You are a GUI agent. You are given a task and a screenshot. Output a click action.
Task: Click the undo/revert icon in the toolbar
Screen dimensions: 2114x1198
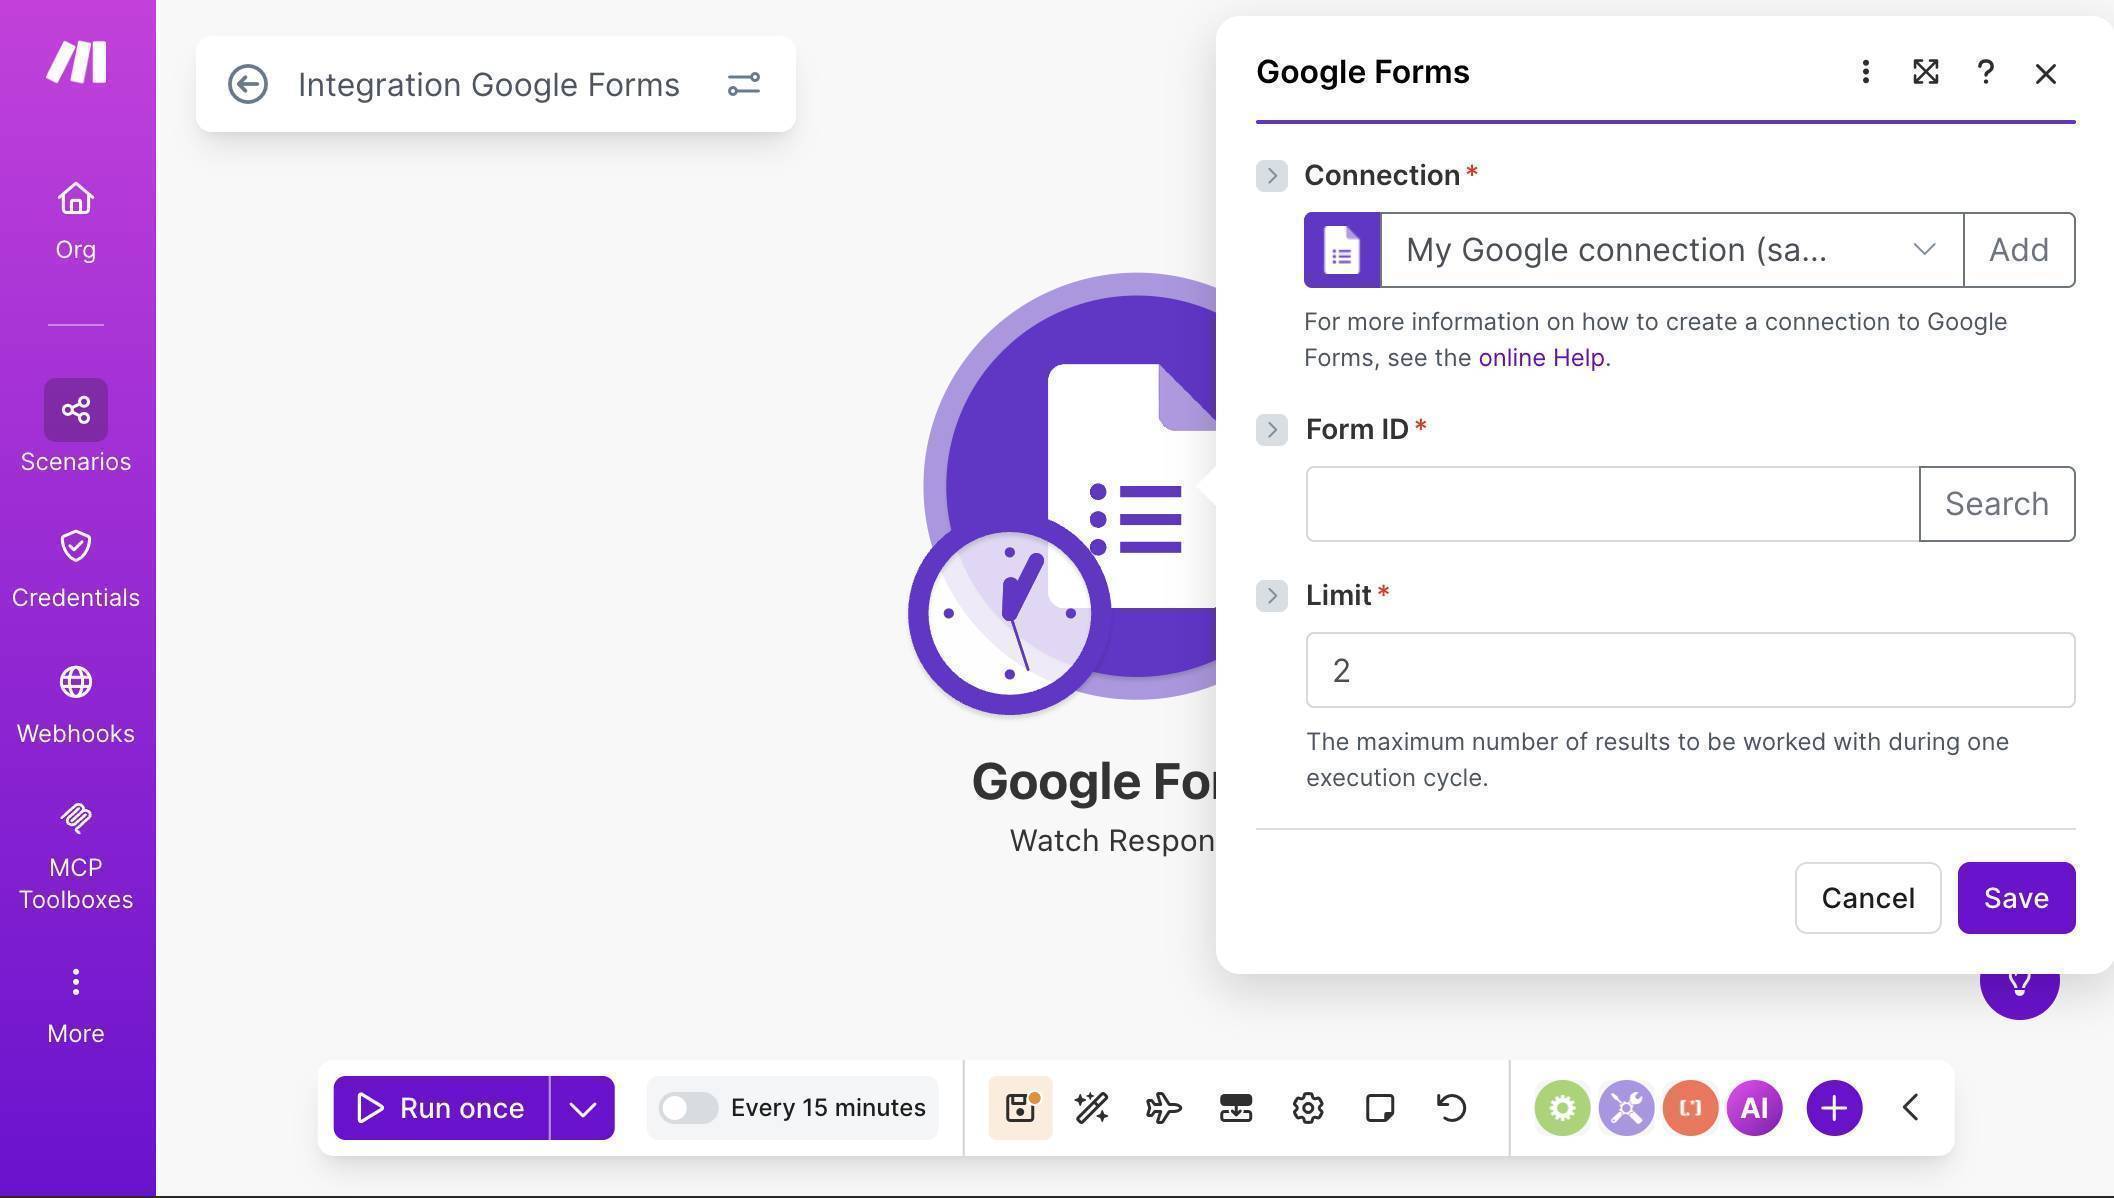coord(1451,1107)
